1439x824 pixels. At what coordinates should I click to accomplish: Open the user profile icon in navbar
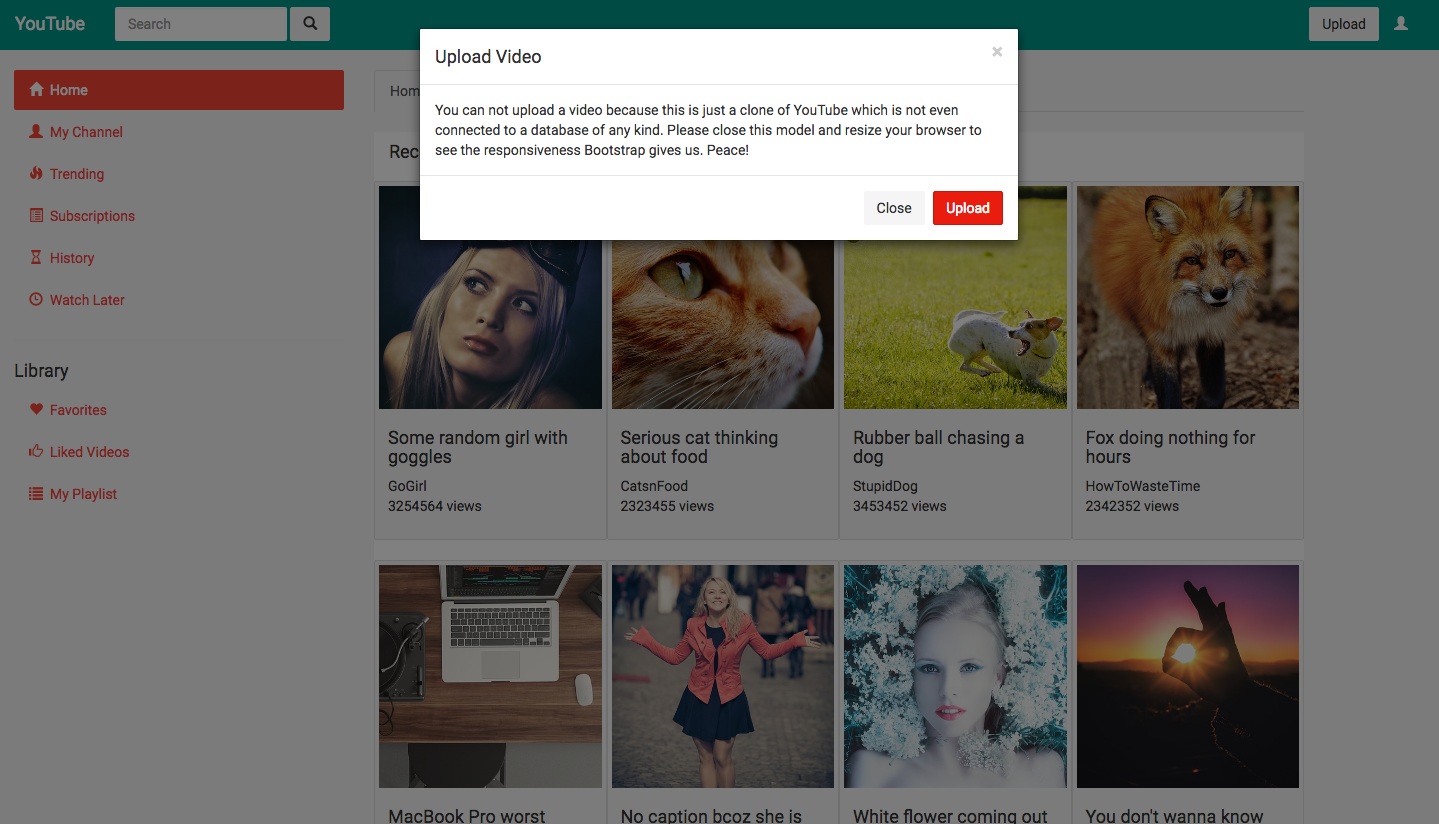[1401, 24]
